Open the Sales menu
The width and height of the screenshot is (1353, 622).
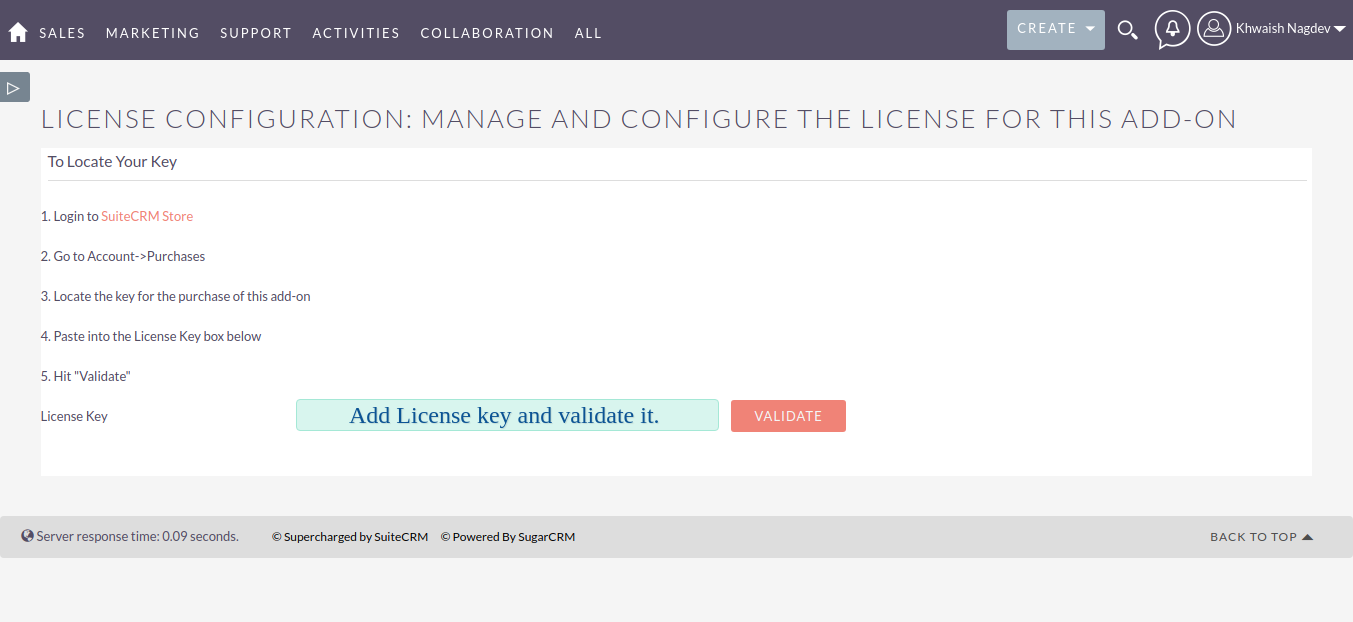tap(62, 33)
